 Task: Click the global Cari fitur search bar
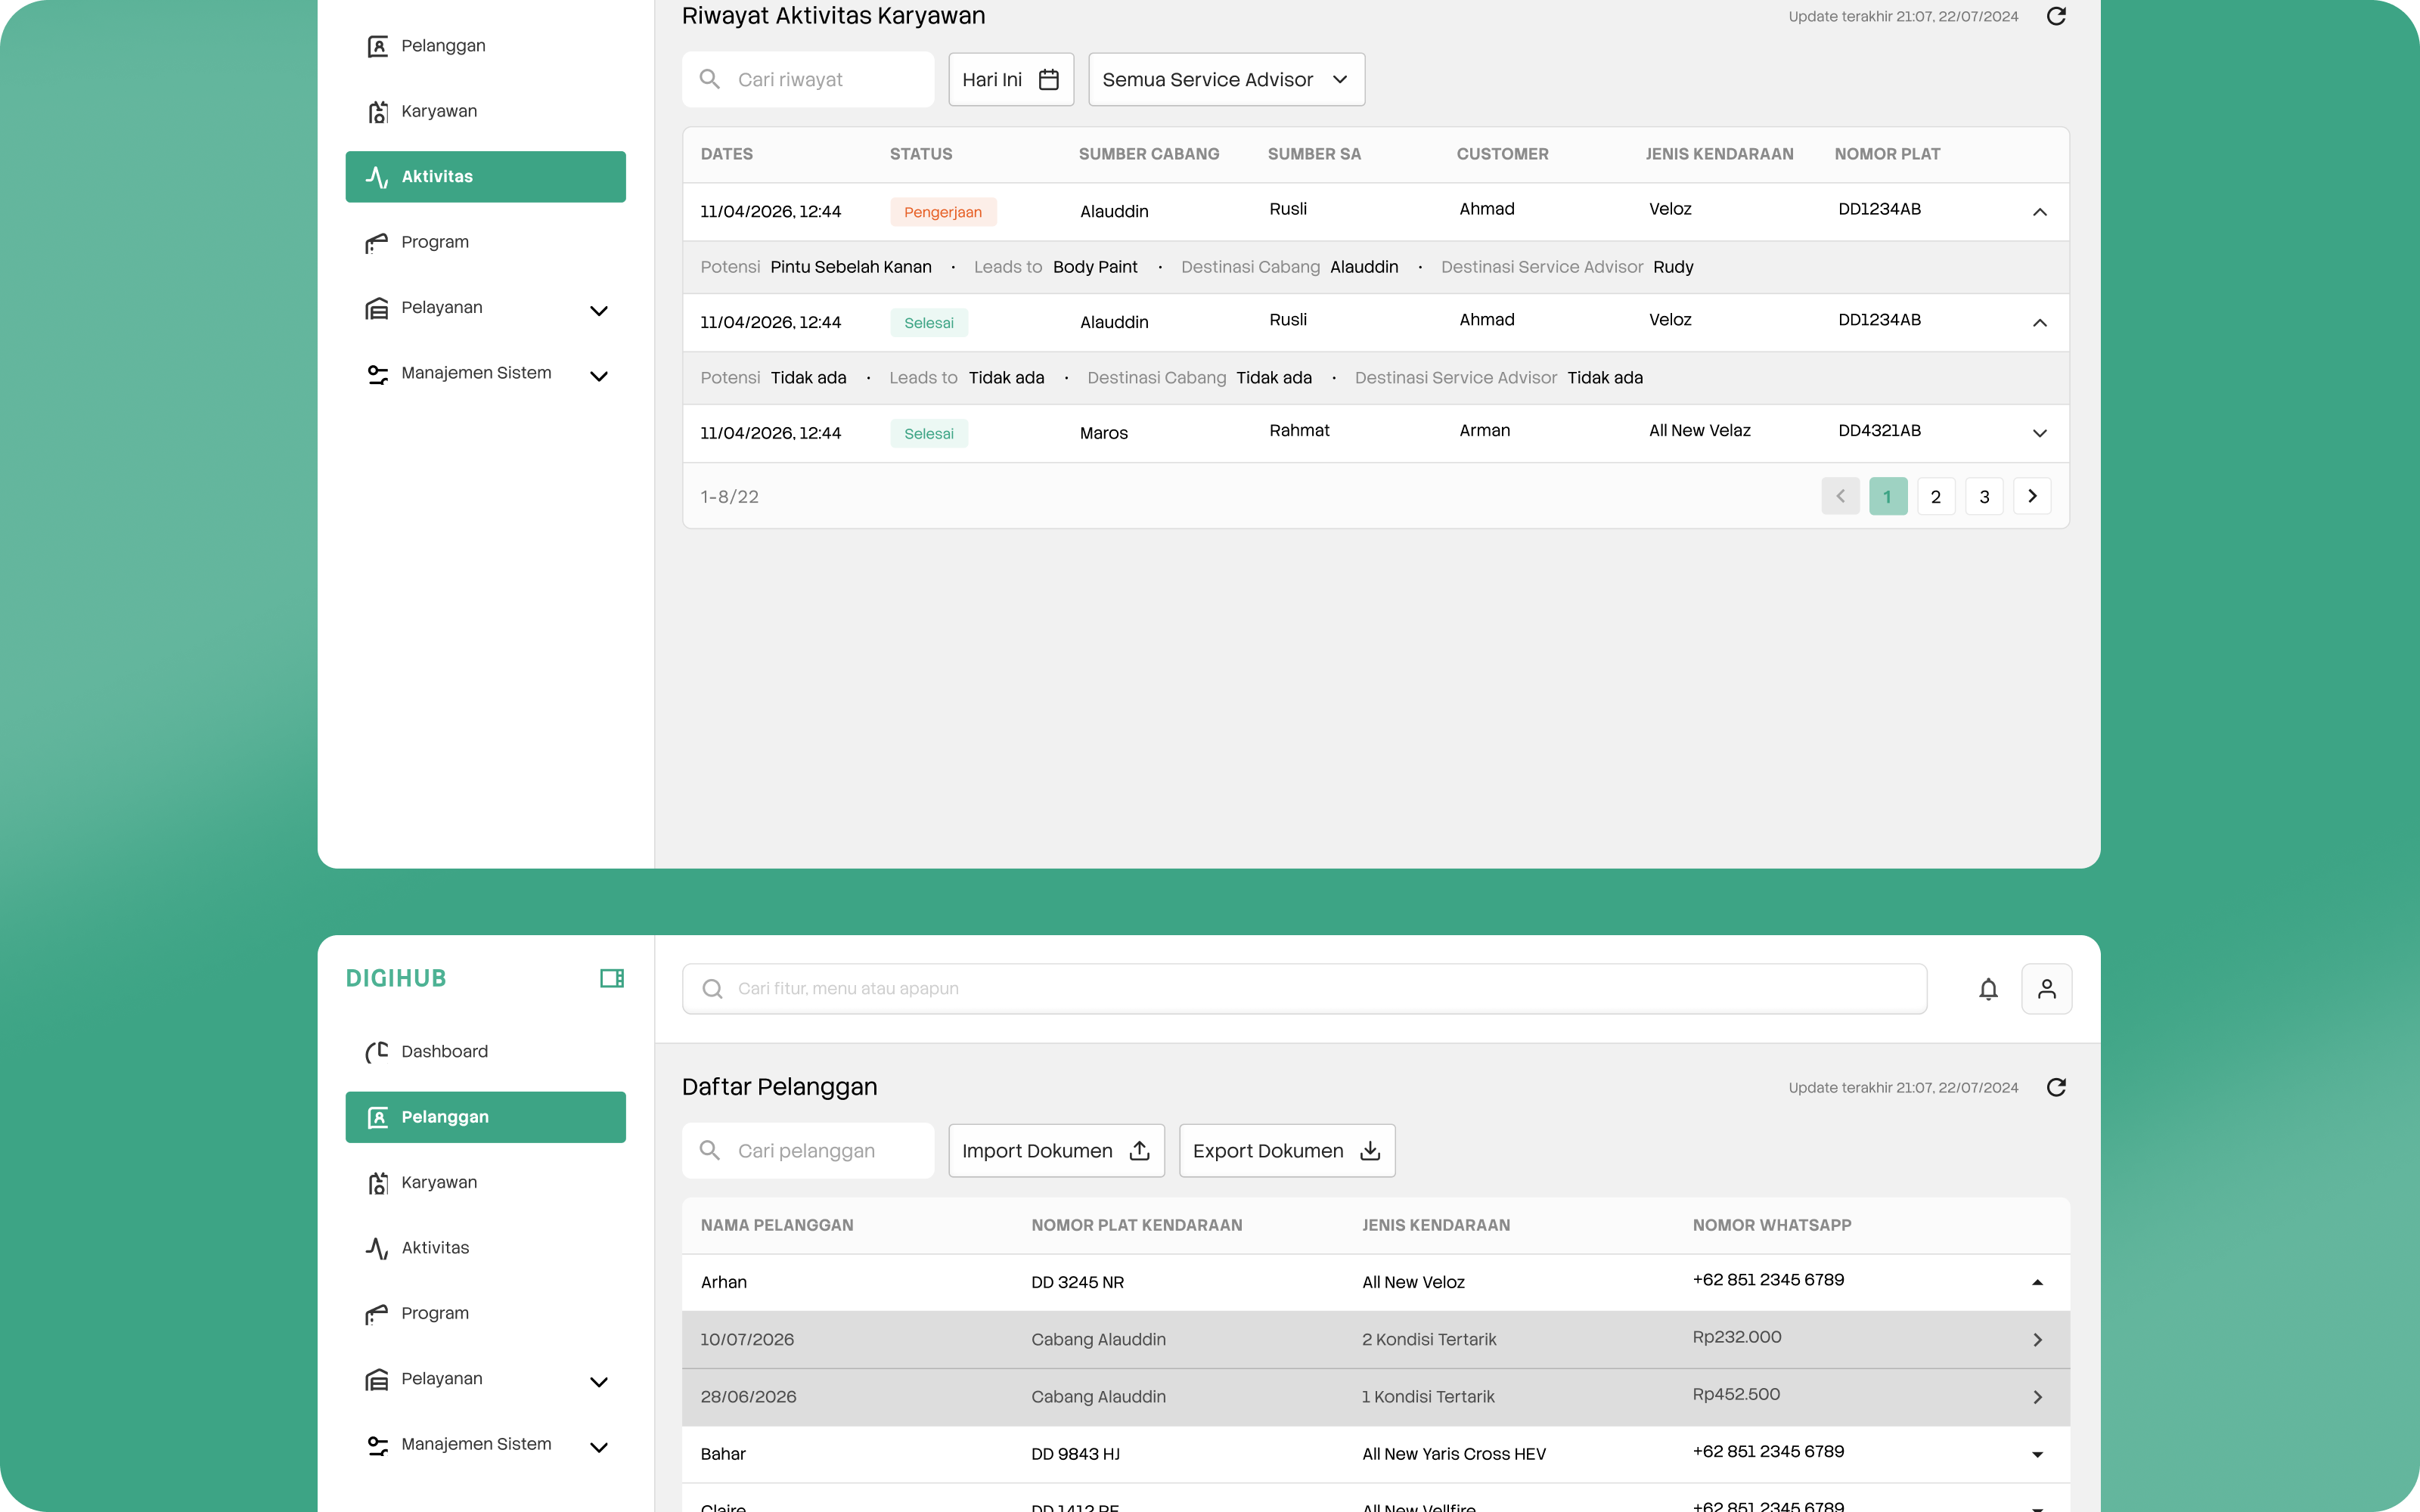pos(1304,989)
